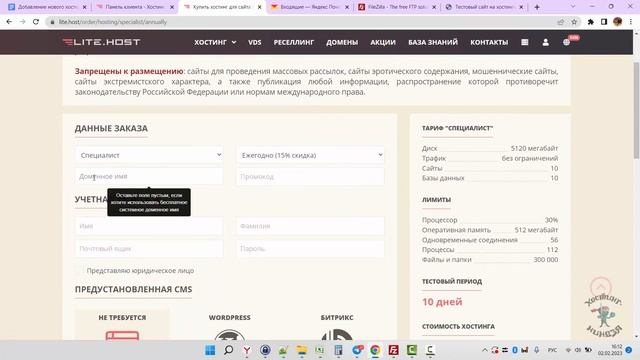Expand the ХОСТИНГ menu chevron
The image size is (640, 360).
tap(234, 42)
